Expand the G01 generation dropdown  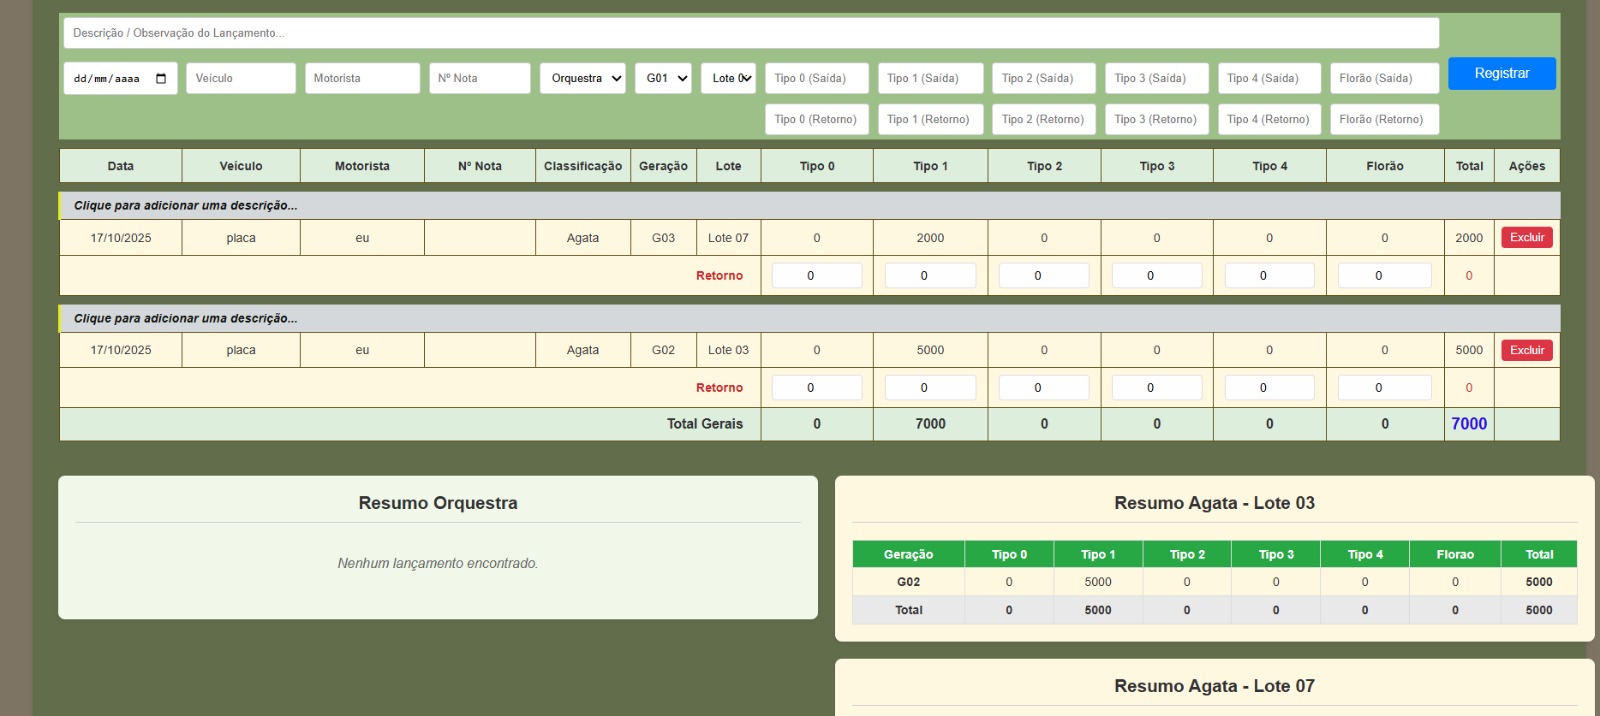(663, 78)
